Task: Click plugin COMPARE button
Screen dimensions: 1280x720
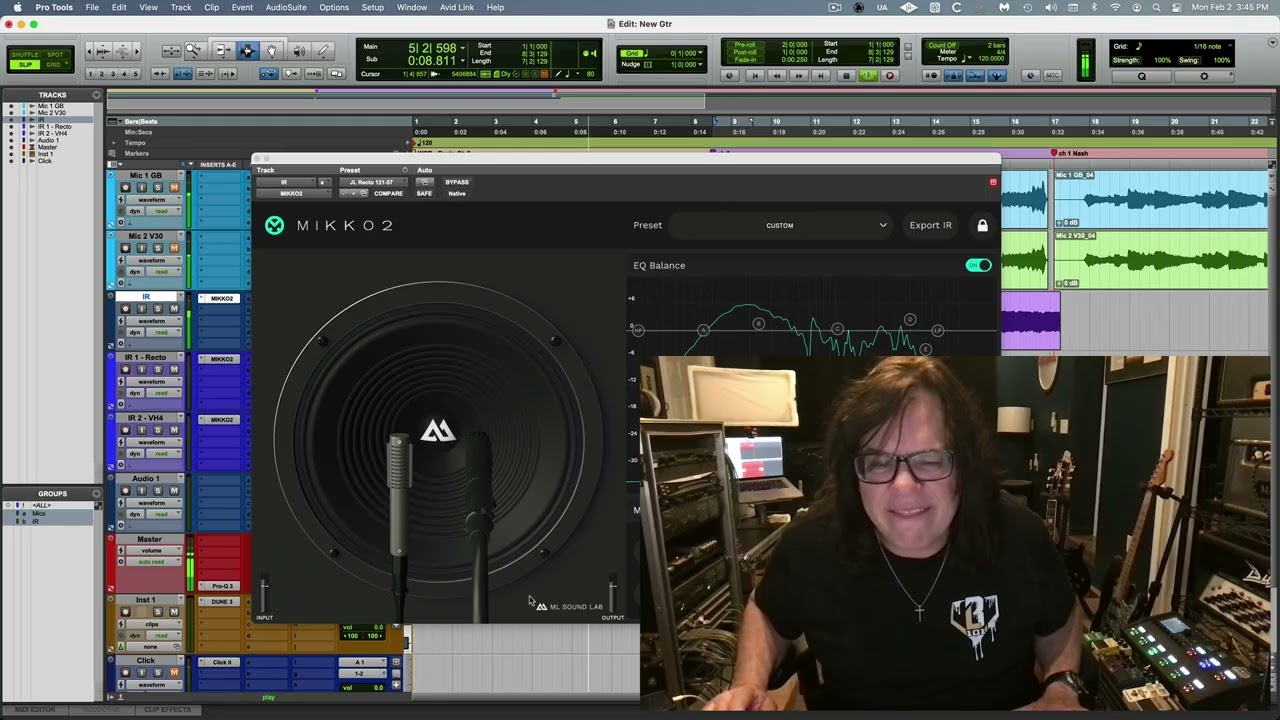Action: point(388,193)
